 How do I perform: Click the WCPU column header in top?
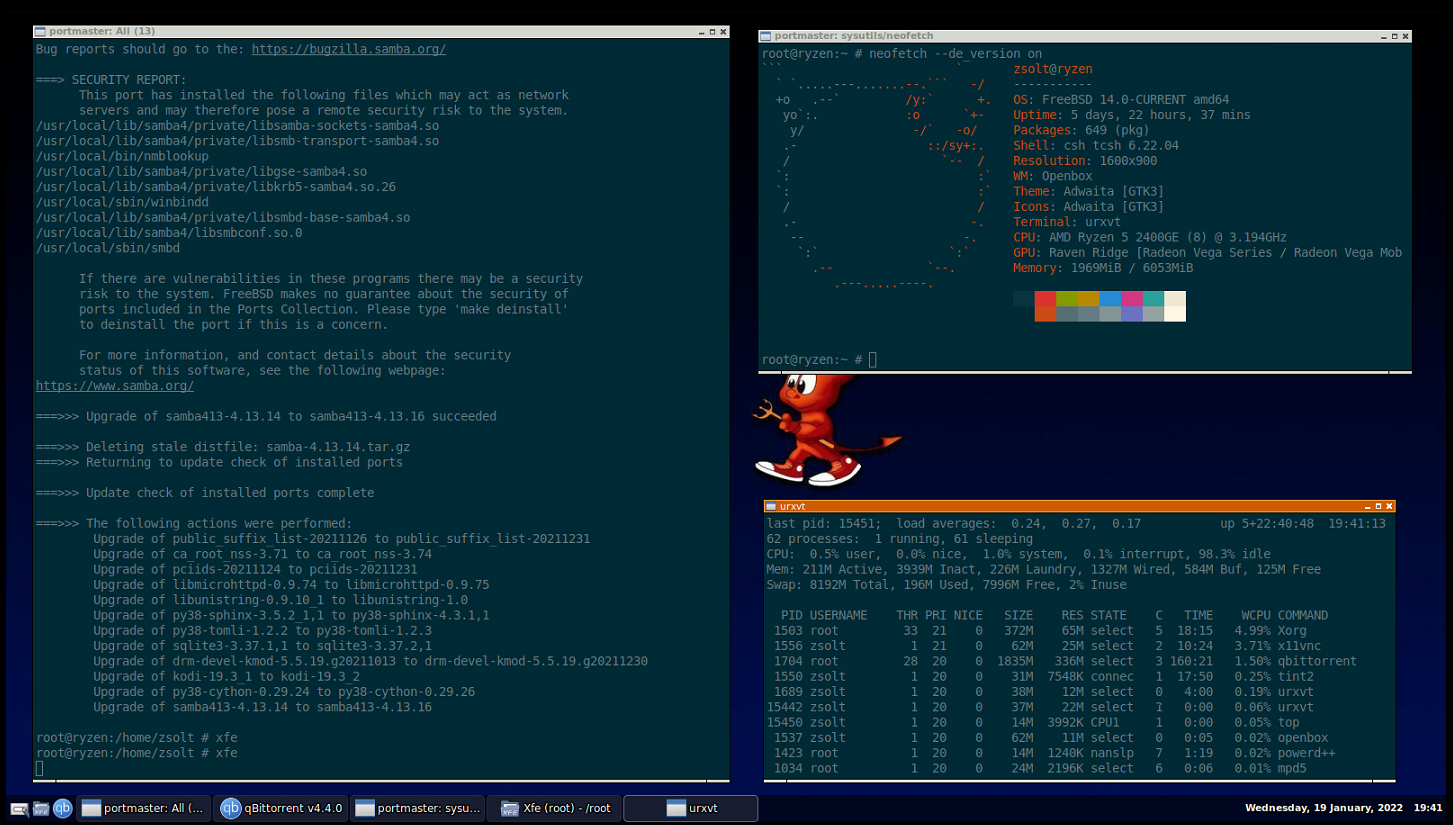click(1255, 616)
